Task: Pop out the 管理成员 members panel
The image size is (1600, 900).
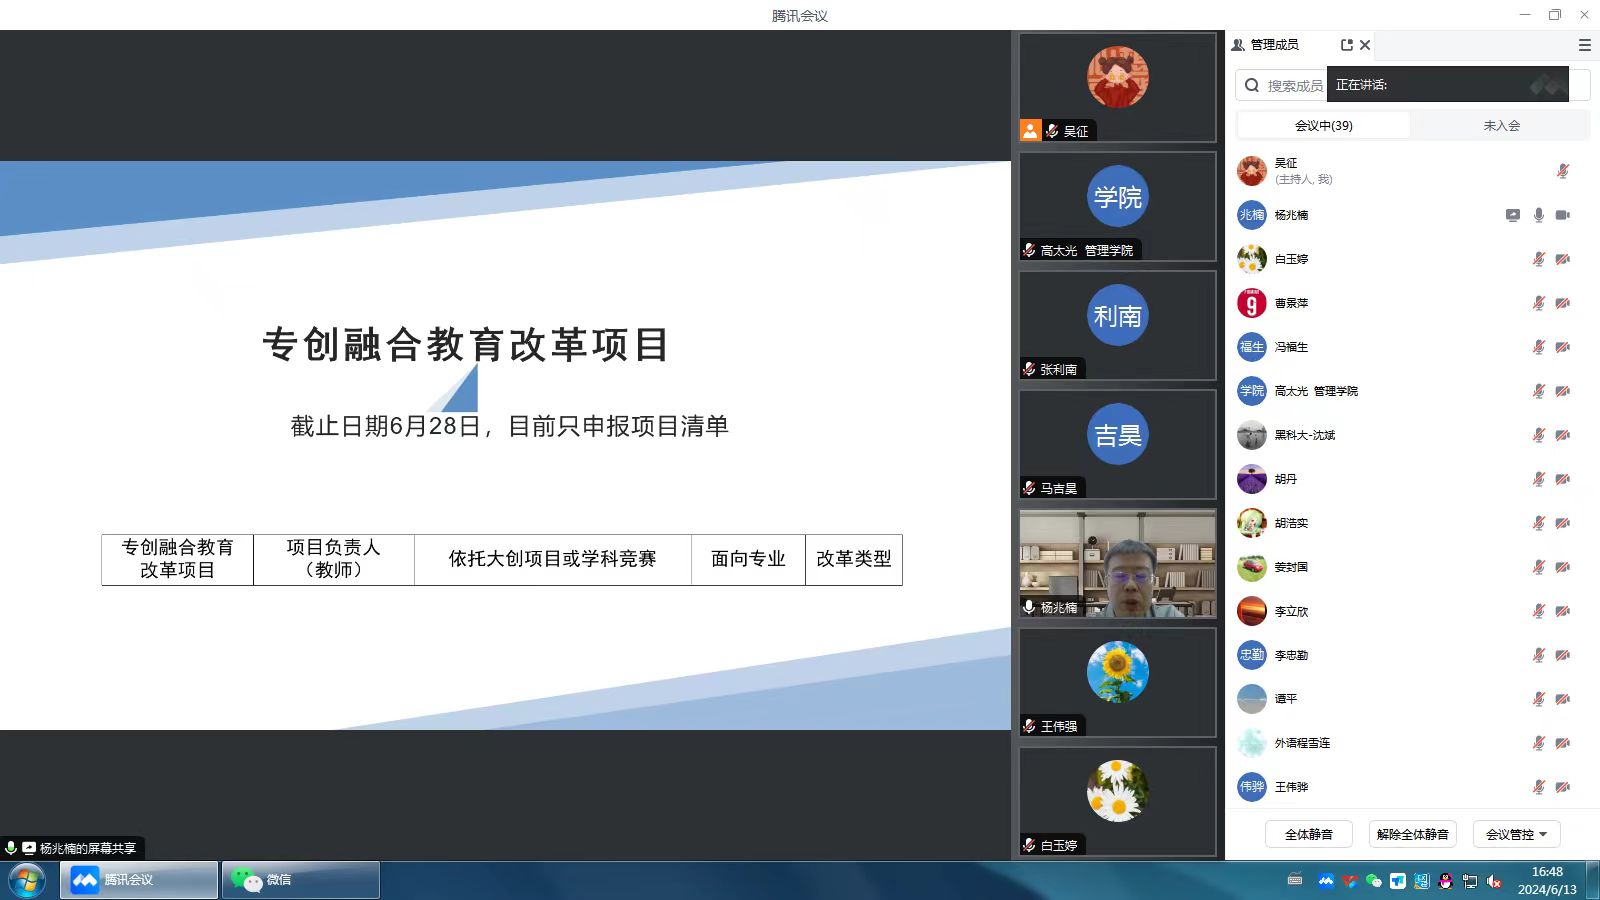Action: 1346,45
